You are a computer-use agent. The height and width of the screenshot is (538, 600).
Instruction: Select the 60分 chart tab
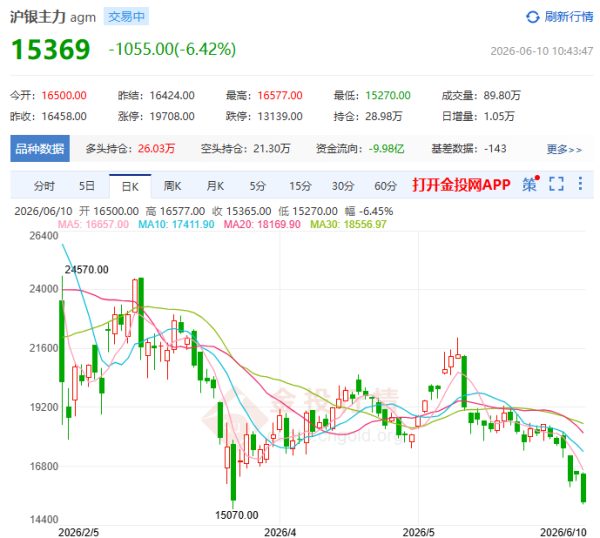click(385, 186)
